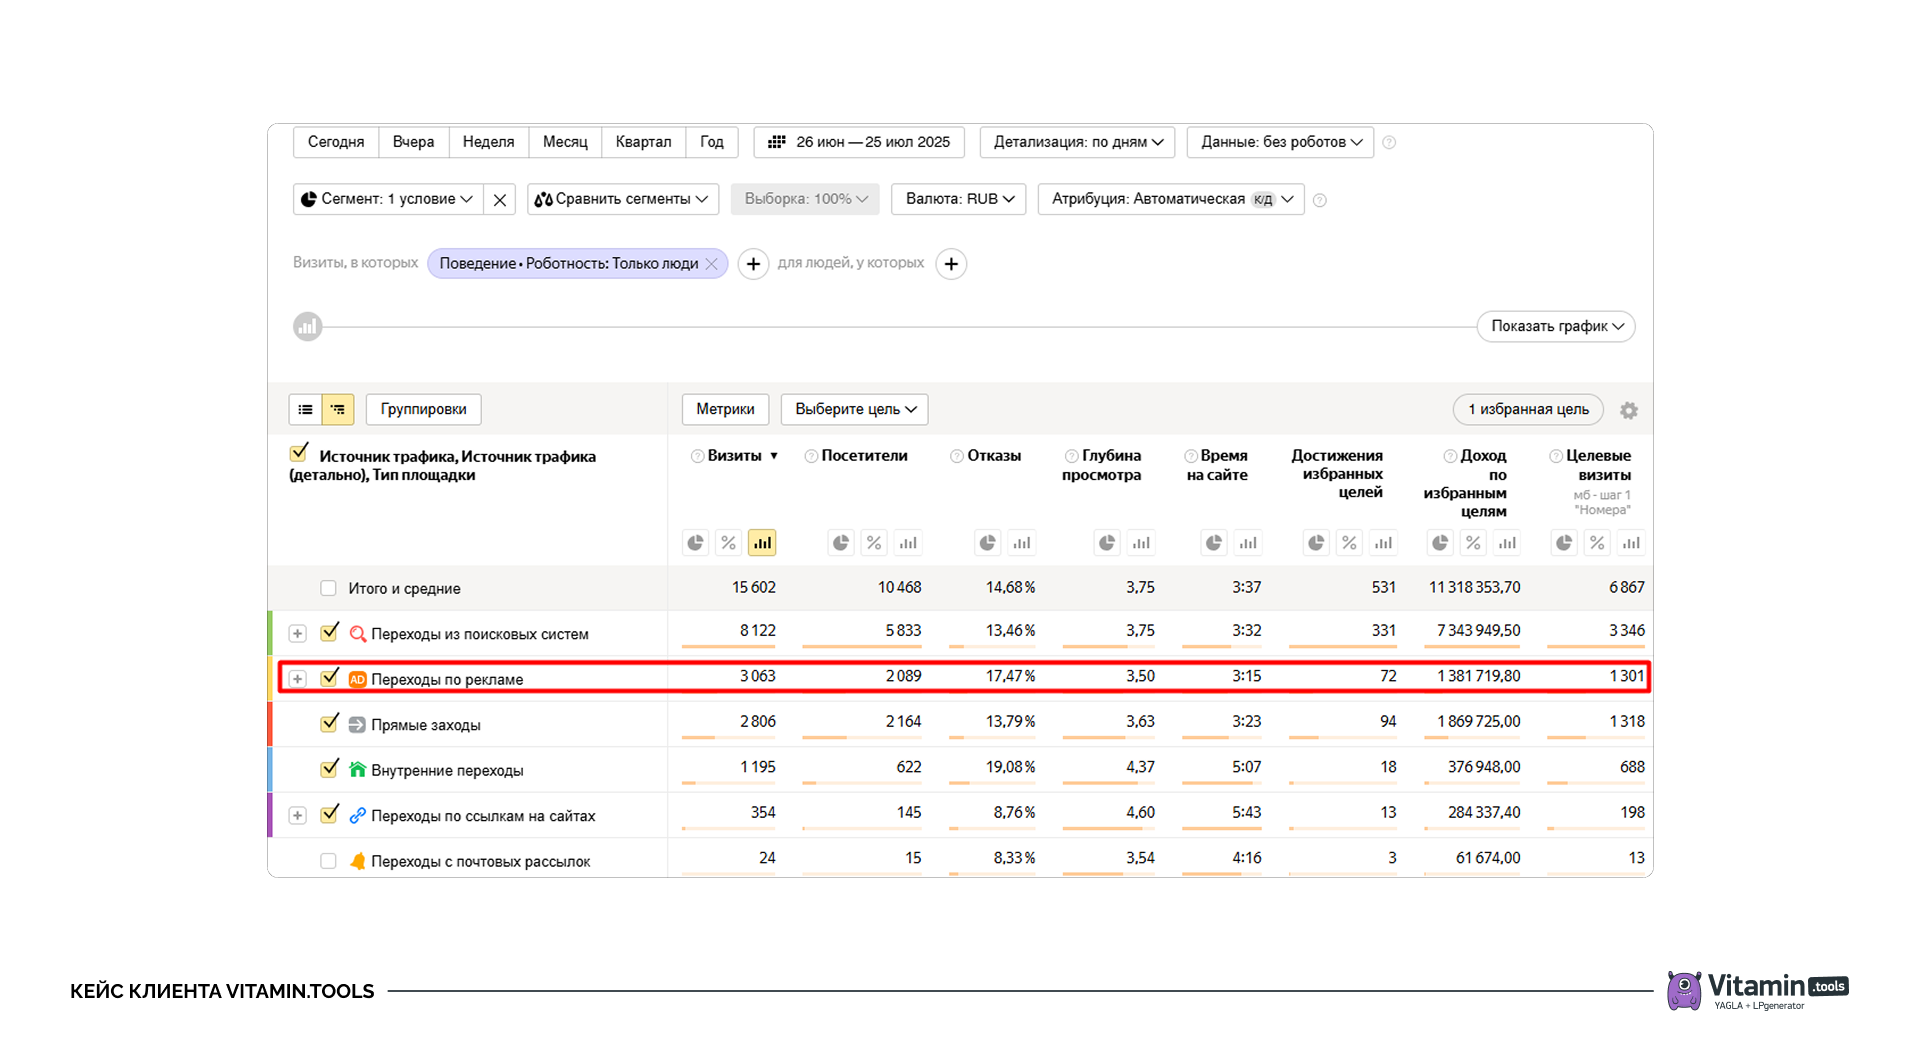Select percentage view for Достижения избранных целей
Screen dimensions: 1920x1048
1349,542
